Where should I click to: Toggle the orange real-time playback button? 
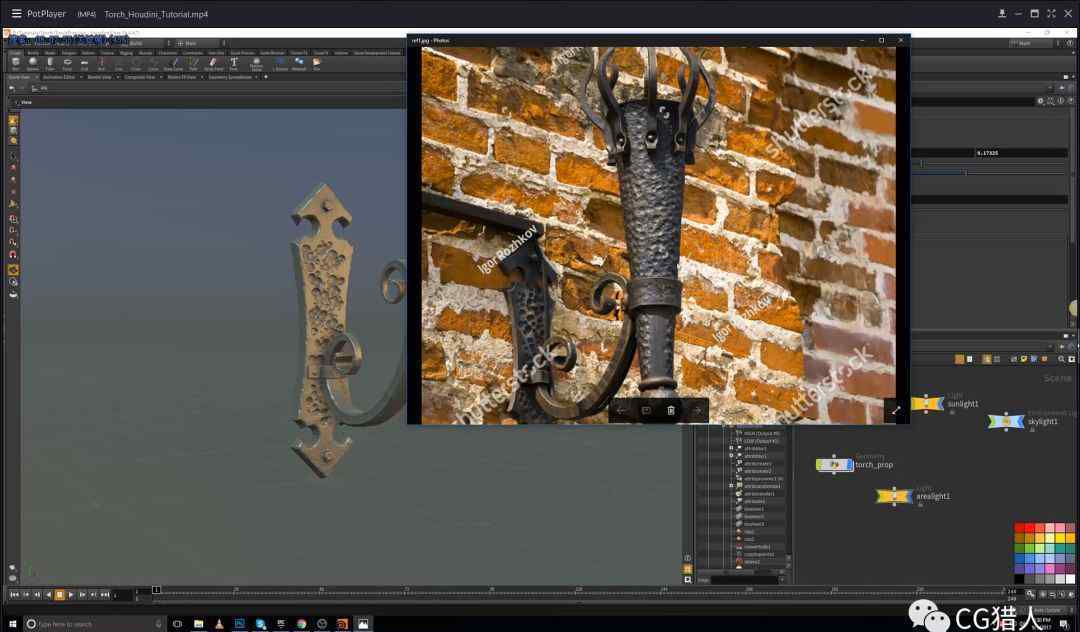coord(59,594)
